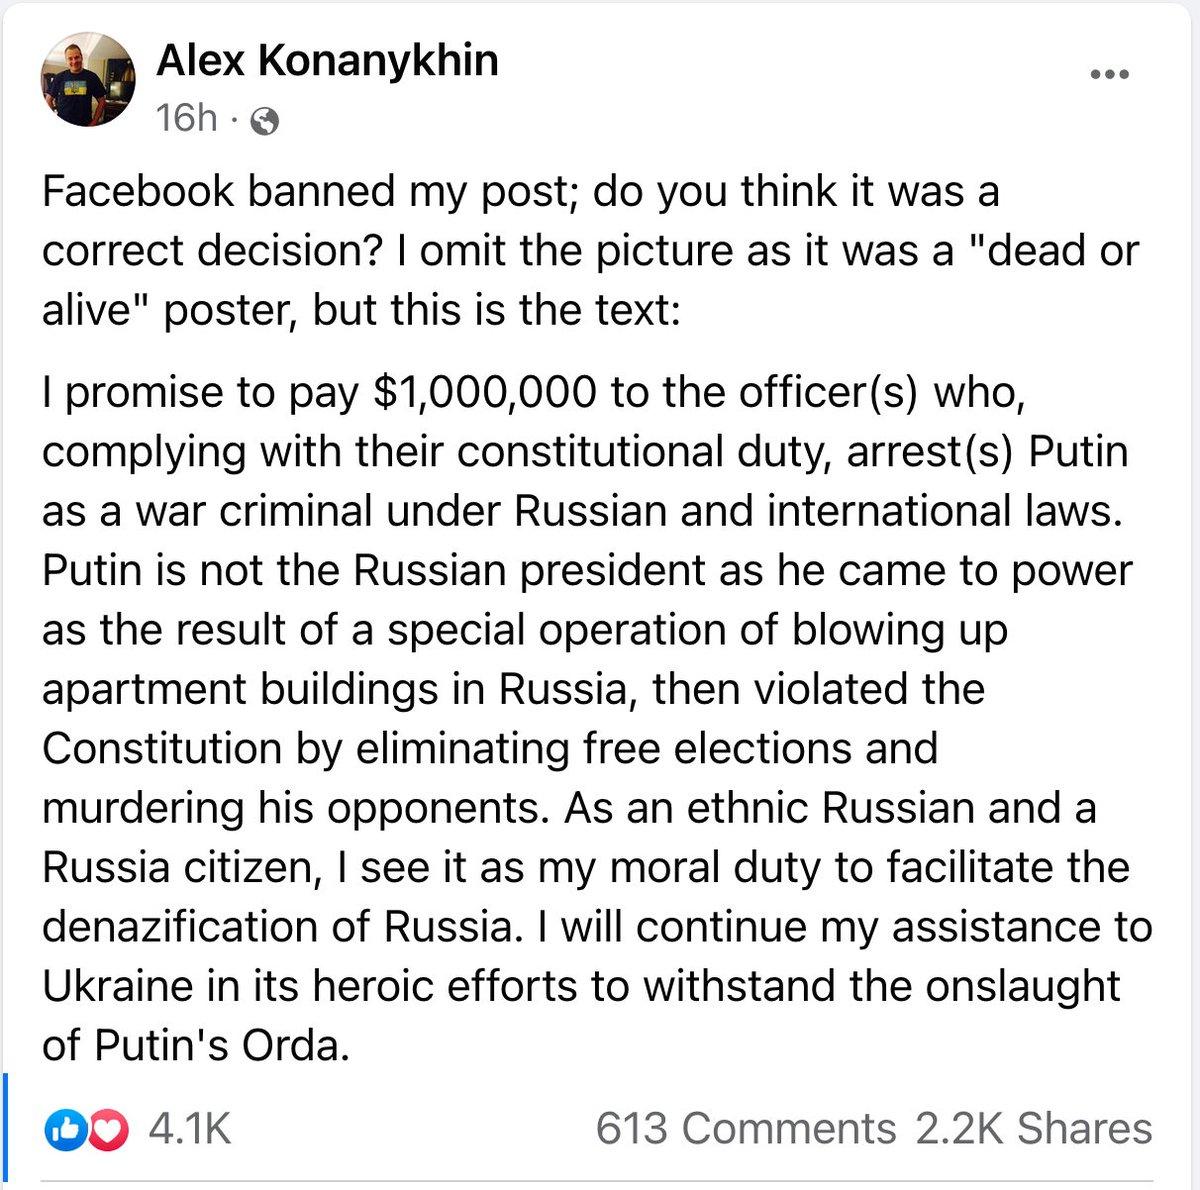Click the blue thumbs-up Like reaction icon
The image size is (1200, 1190).
[x=63, y=1129]
